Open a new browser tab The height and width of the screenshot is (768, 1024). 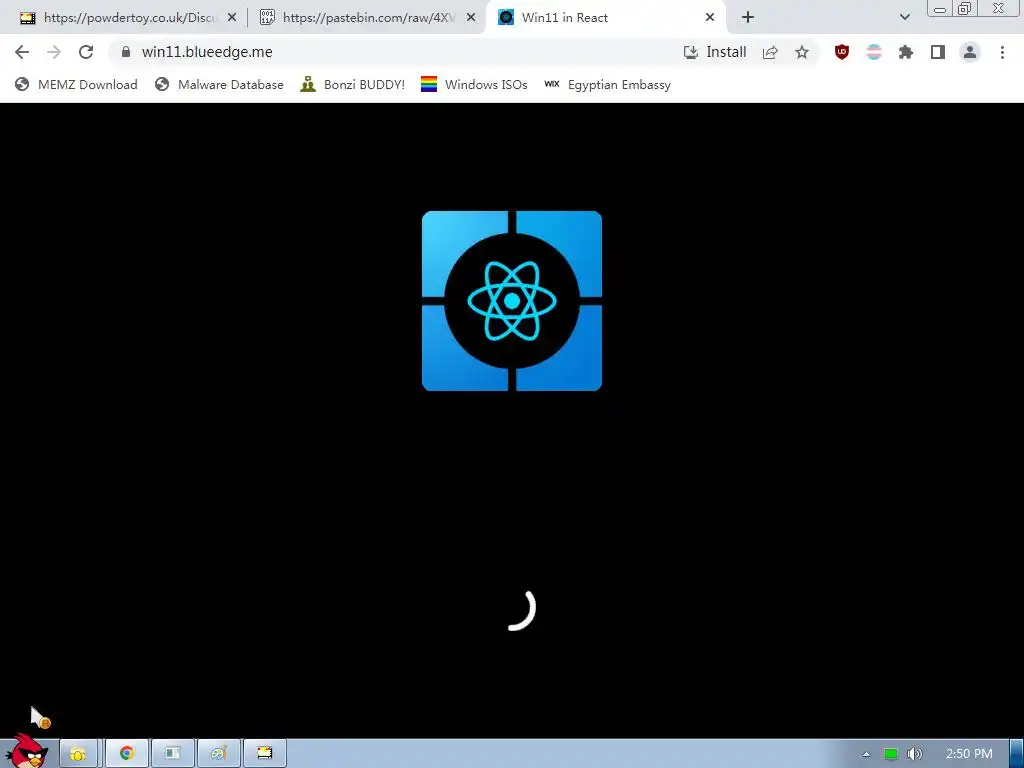point(748,18)
